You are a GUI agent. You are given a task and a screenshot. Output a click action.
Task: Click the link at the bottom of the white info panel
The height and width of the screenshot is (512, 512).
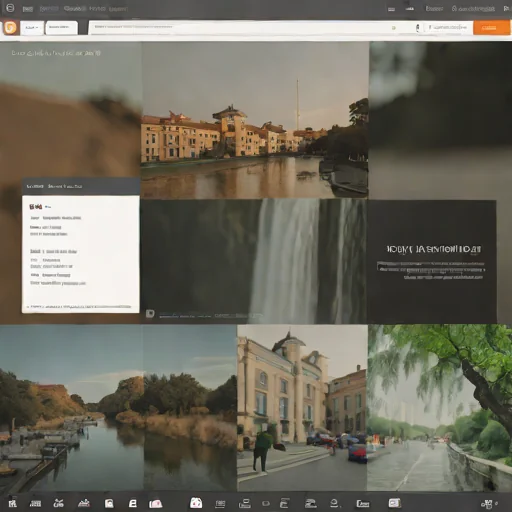click(81, 306)
